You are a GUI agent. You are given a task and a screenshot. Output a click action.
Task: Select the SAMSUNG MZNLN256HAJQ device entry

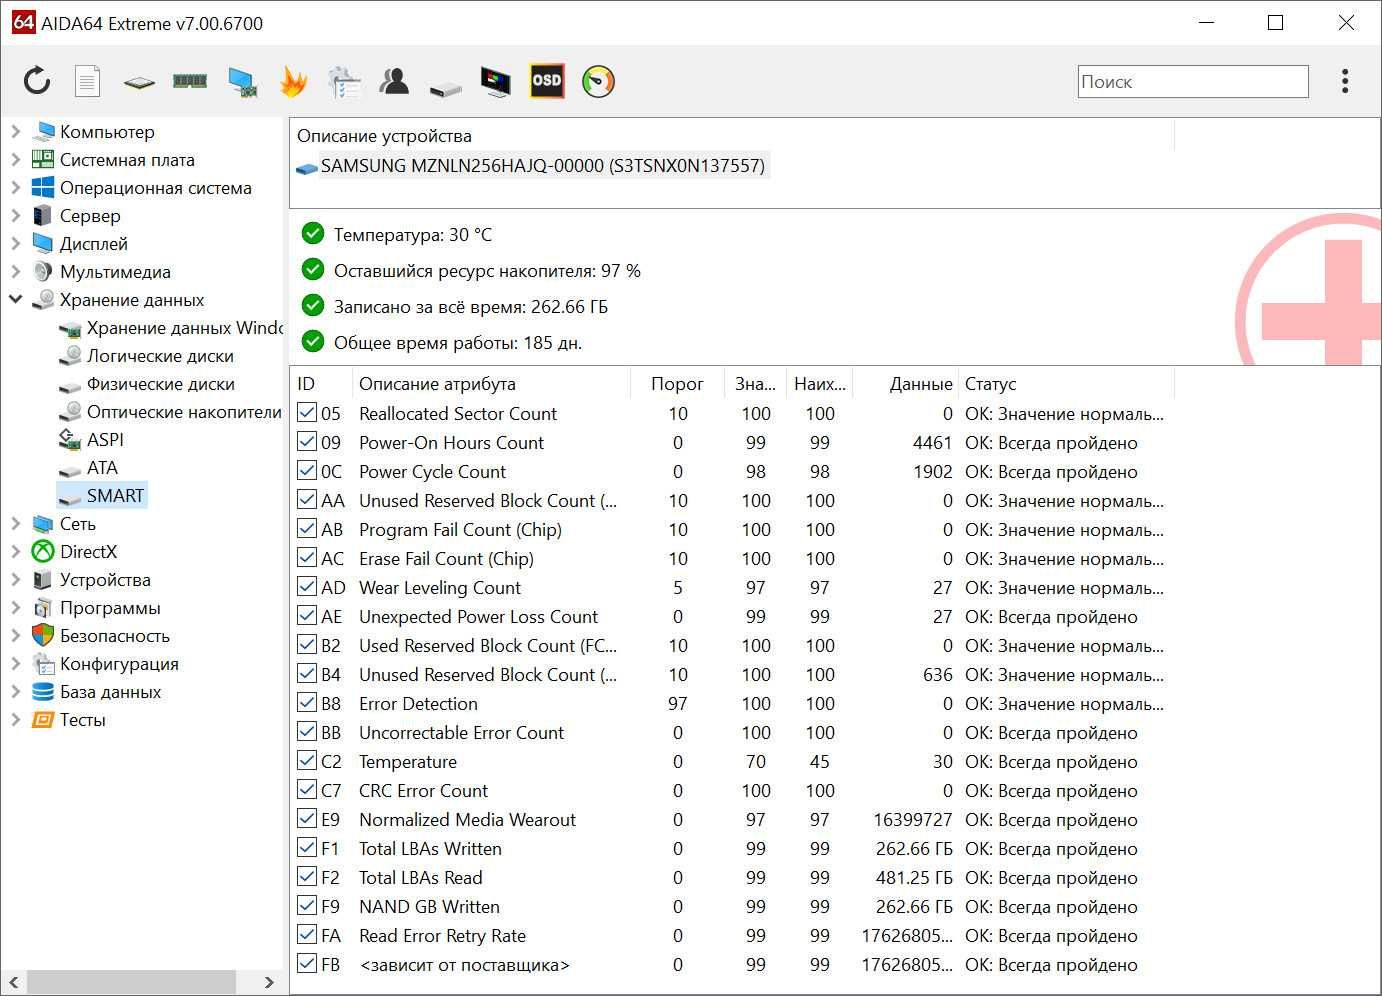tap(542, 166)
